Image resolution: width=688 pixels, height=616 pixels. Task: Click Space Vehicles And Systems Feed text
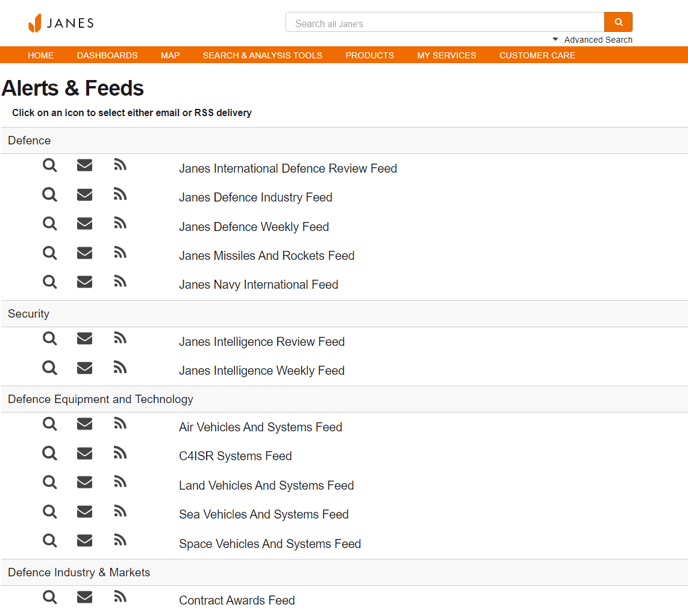click(270, 544)
